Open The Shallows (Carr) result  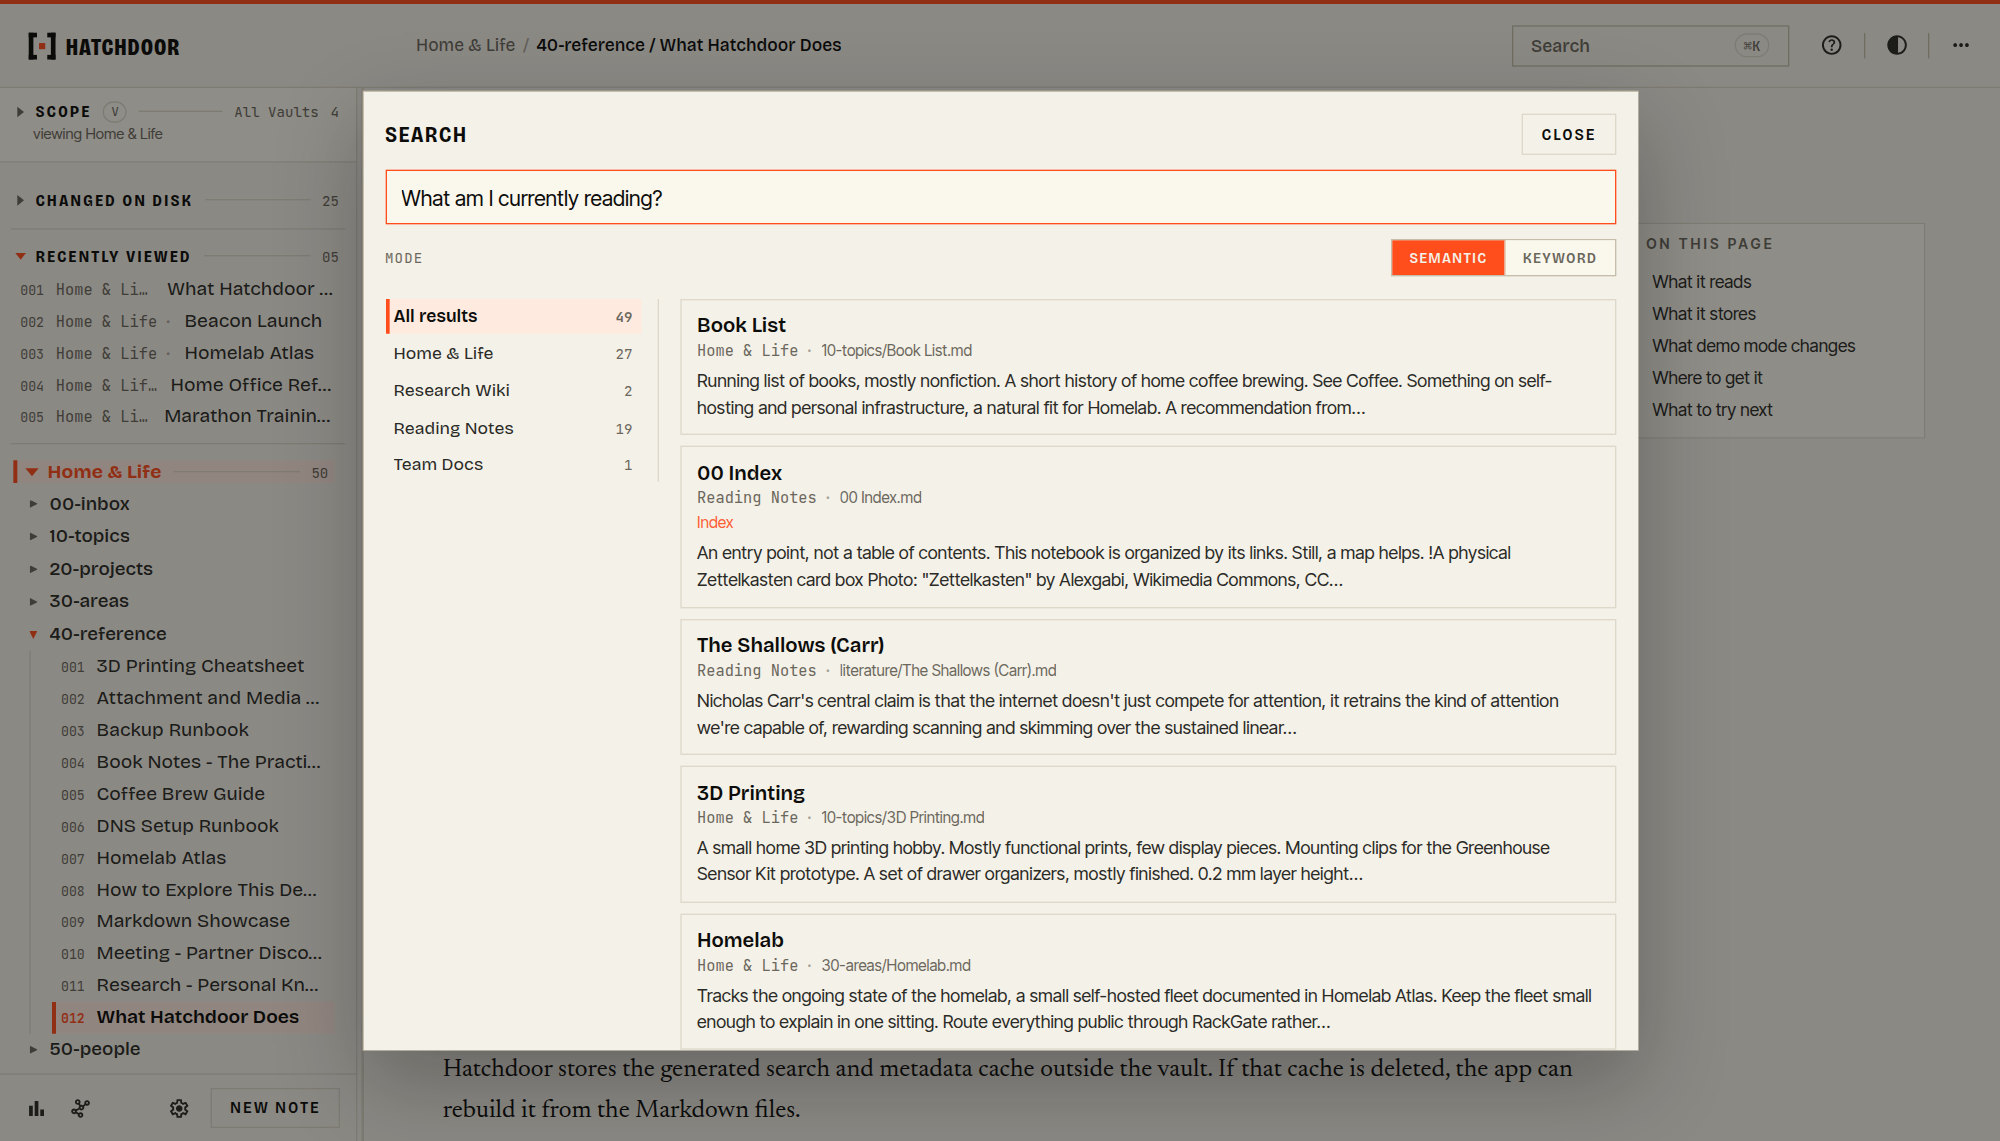click(x=1147, y=687)
